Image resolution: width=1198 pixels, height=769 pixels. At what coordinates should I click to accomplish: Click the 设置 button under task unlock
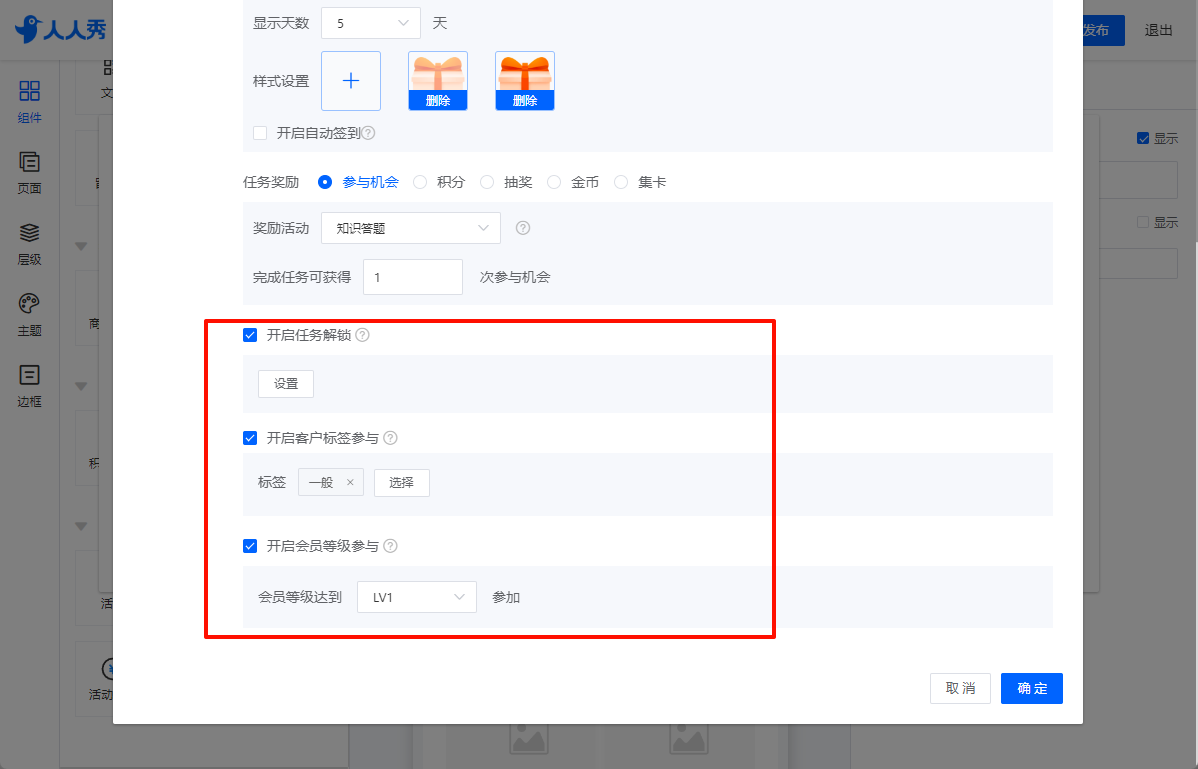click(286, 384)
